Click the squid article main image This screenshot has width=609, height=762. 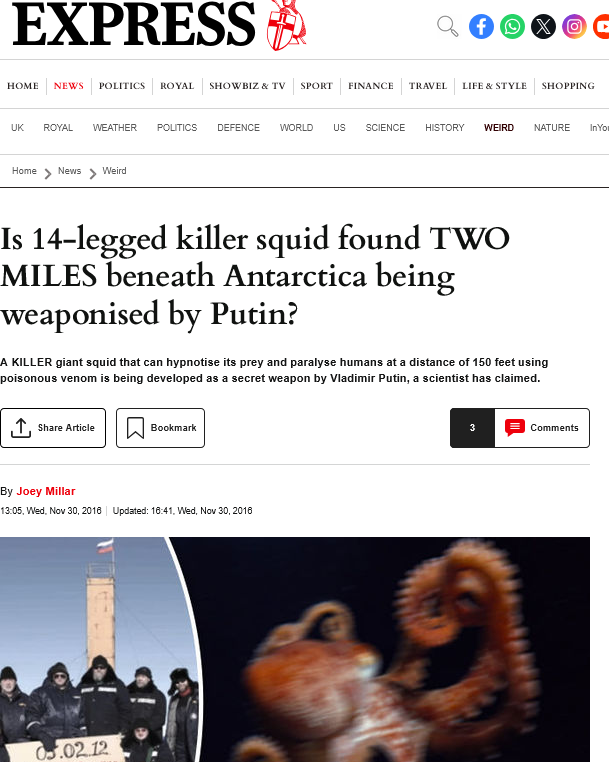click(x=295, y=649)
